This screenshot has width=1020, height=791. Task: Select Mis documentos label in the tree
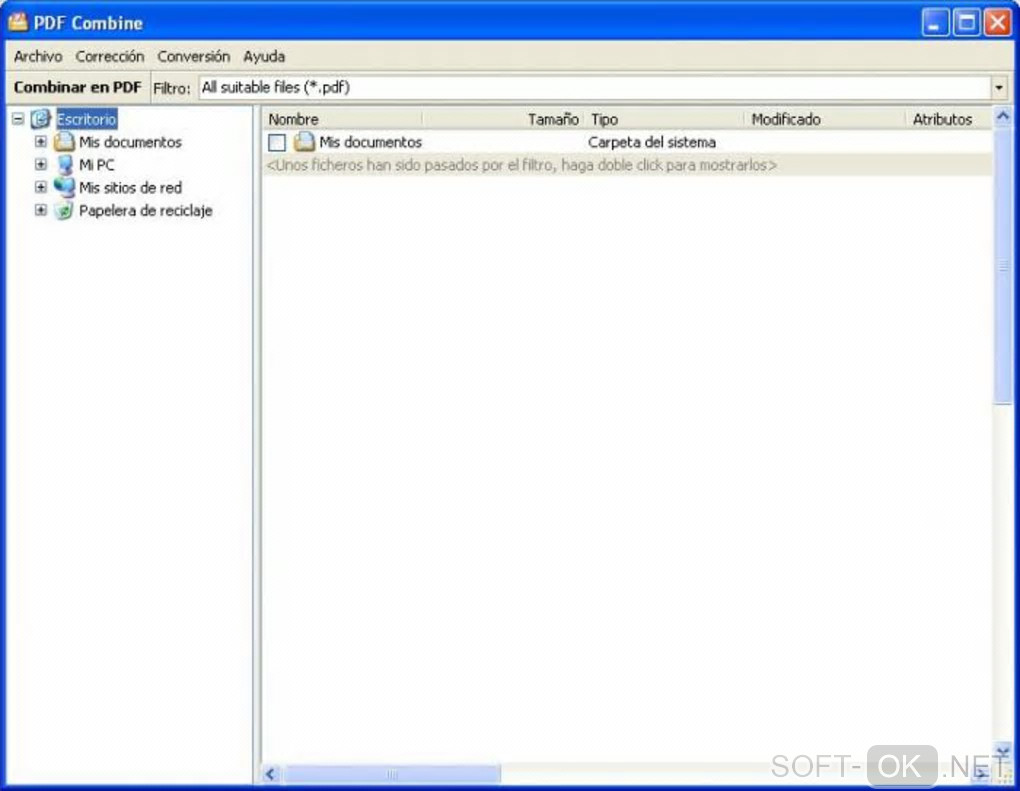[x=130, y=142]
